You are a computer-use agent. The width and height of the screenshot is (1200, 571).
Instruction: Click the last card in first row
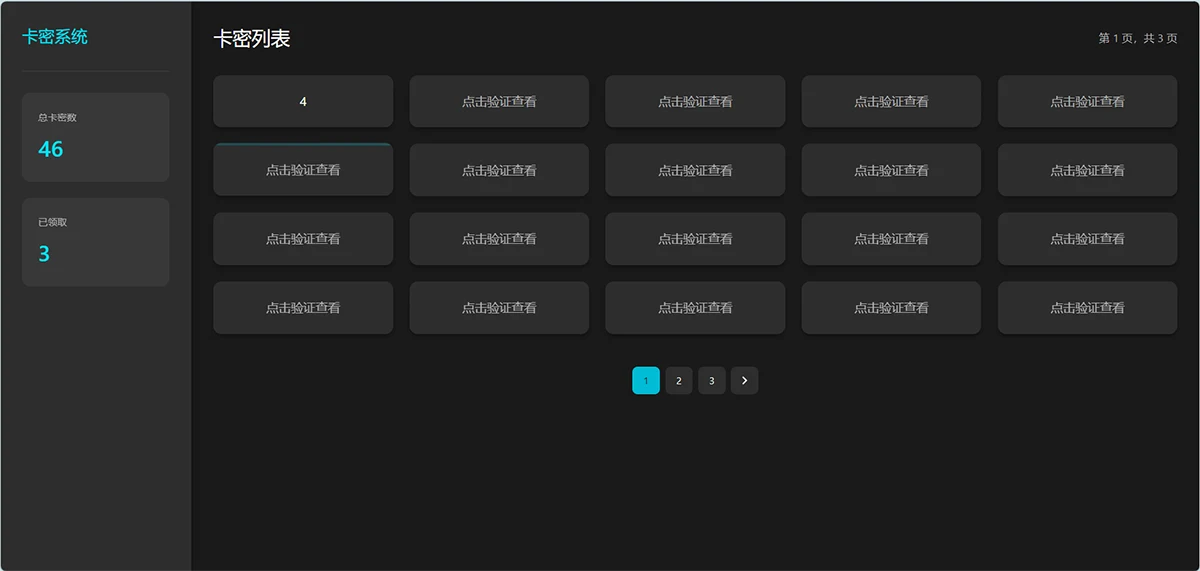click(1087, 101)
